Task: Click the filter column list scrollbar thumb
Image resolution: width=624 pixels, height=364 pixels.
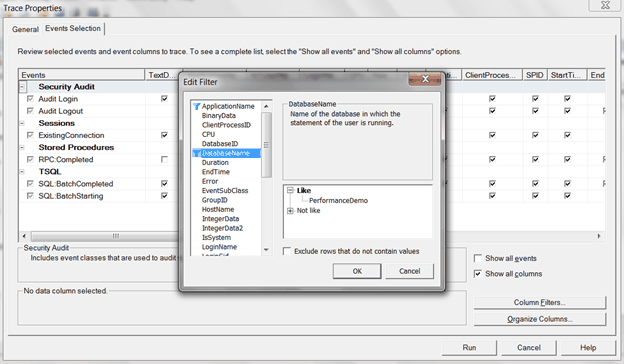Action: [x=266, y=145]
